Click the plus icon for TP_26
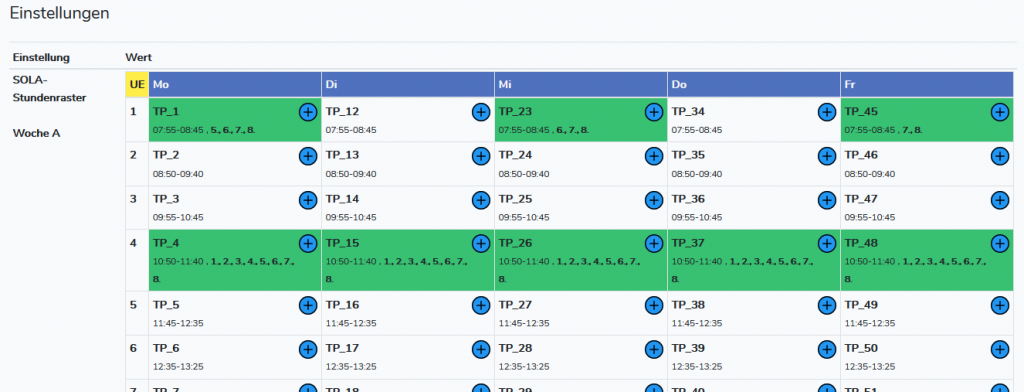This screenshot has height=392, width=1024. (x=654, y=244)
